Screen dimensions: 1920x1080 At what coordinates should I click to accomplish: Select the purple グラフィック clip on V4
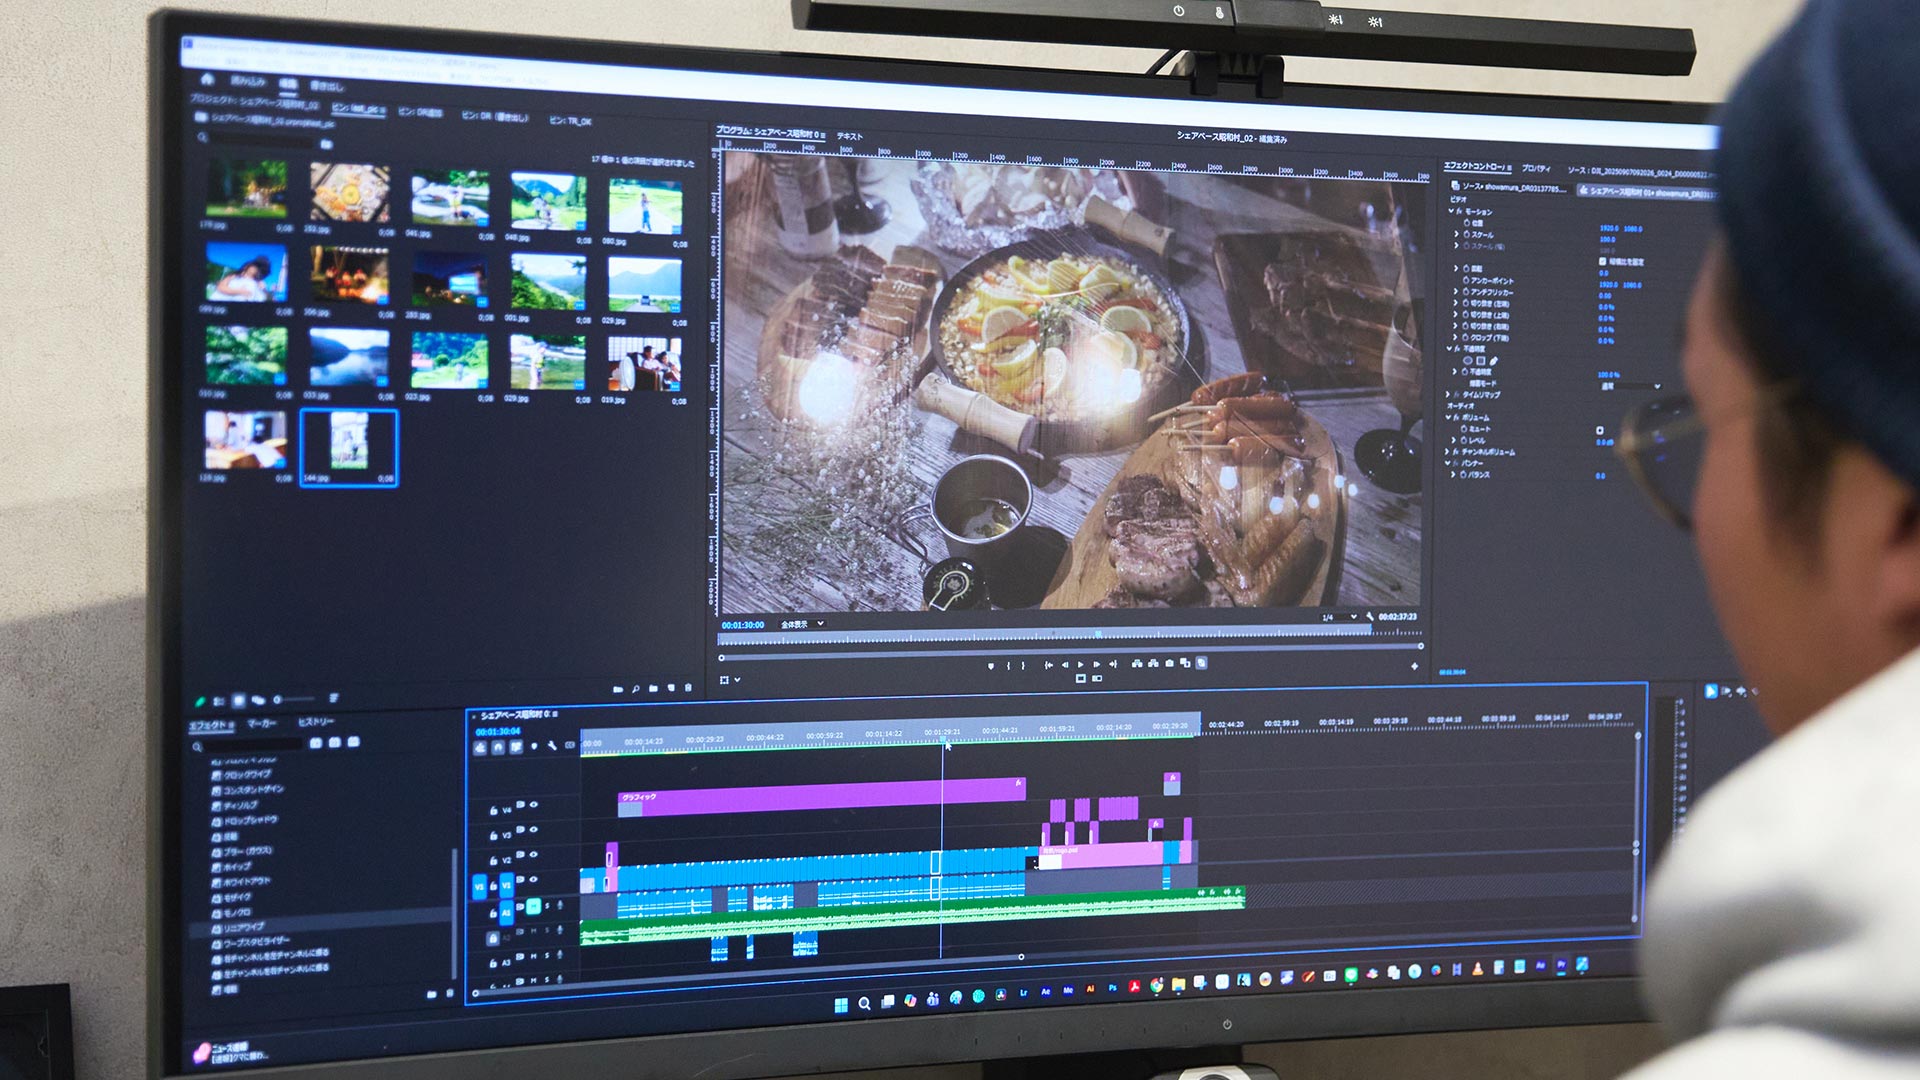tap(822, 797)
